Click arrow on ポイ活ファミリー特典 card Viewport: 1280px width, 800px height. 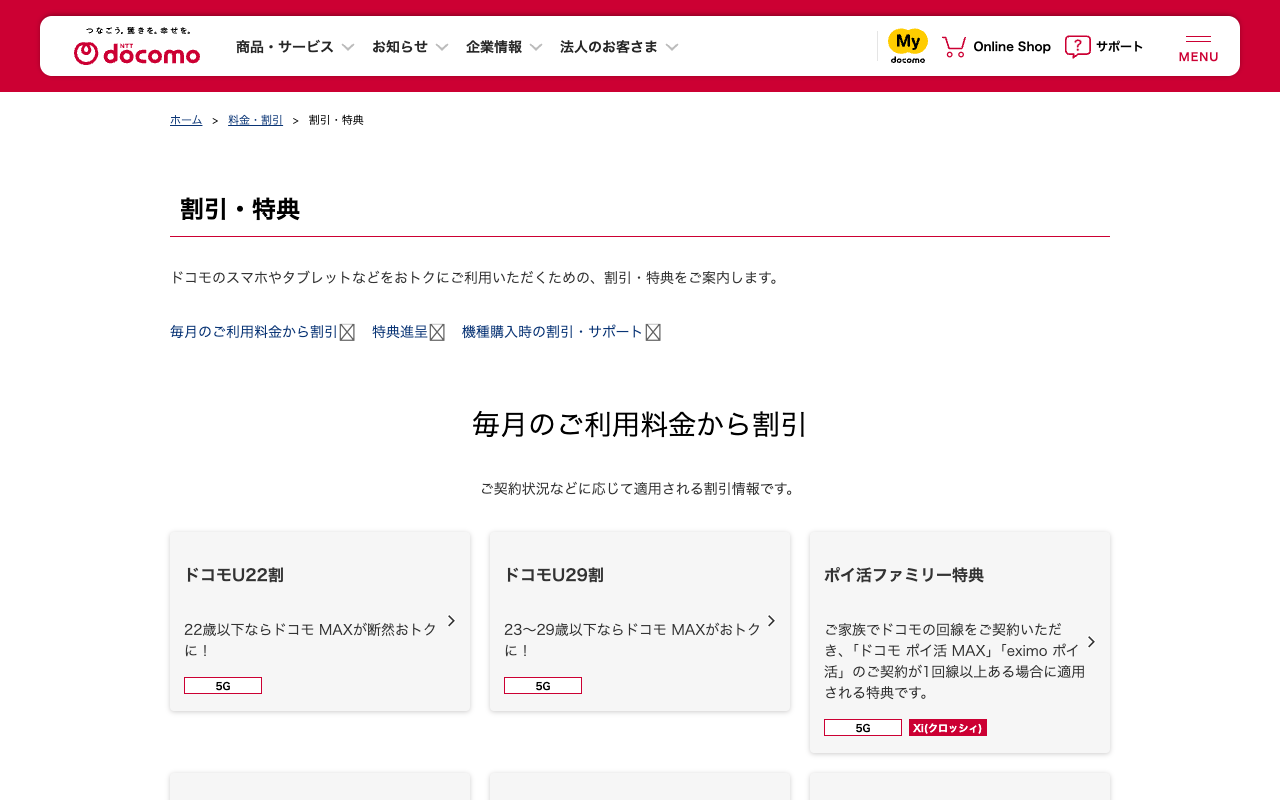(1091, 642)
